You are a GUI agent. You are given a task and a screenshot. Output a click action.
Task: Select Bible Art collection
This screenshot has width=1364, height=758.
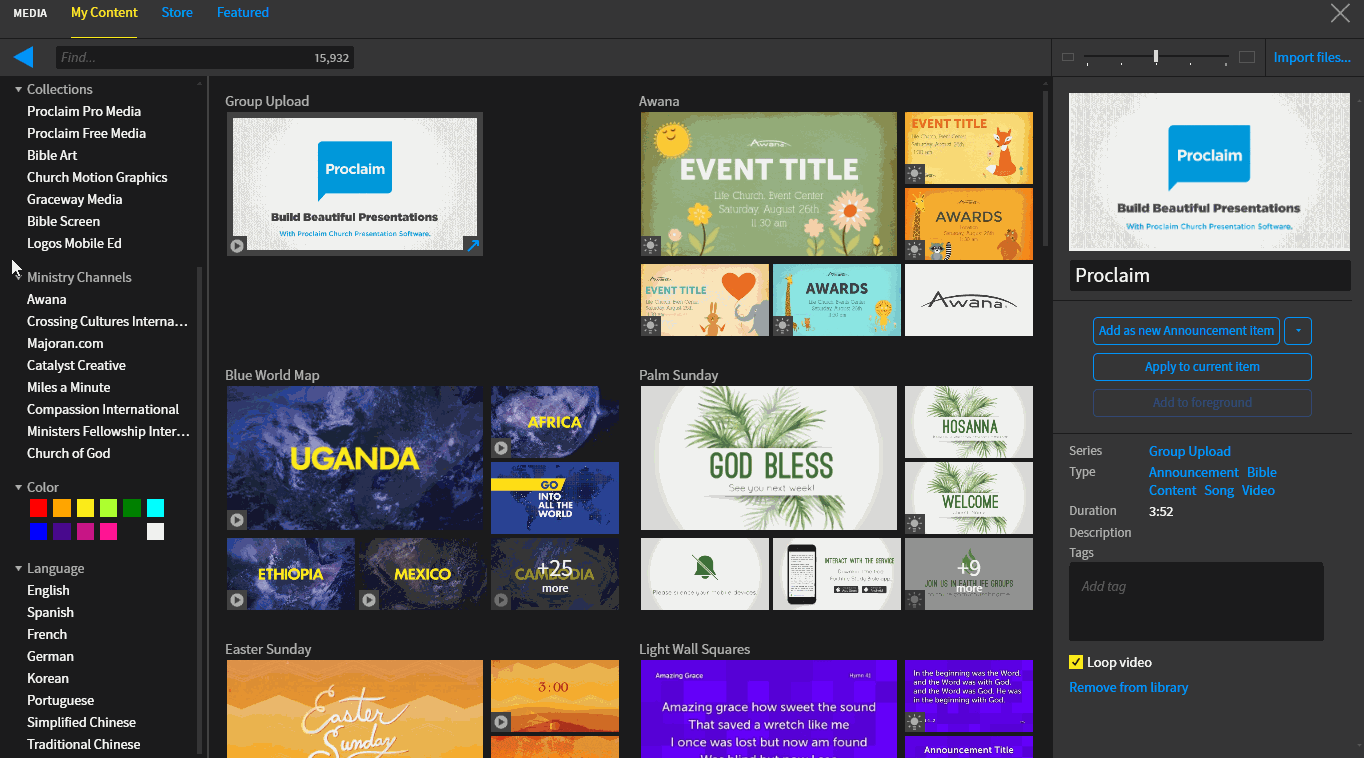click(x=52, y=155)
